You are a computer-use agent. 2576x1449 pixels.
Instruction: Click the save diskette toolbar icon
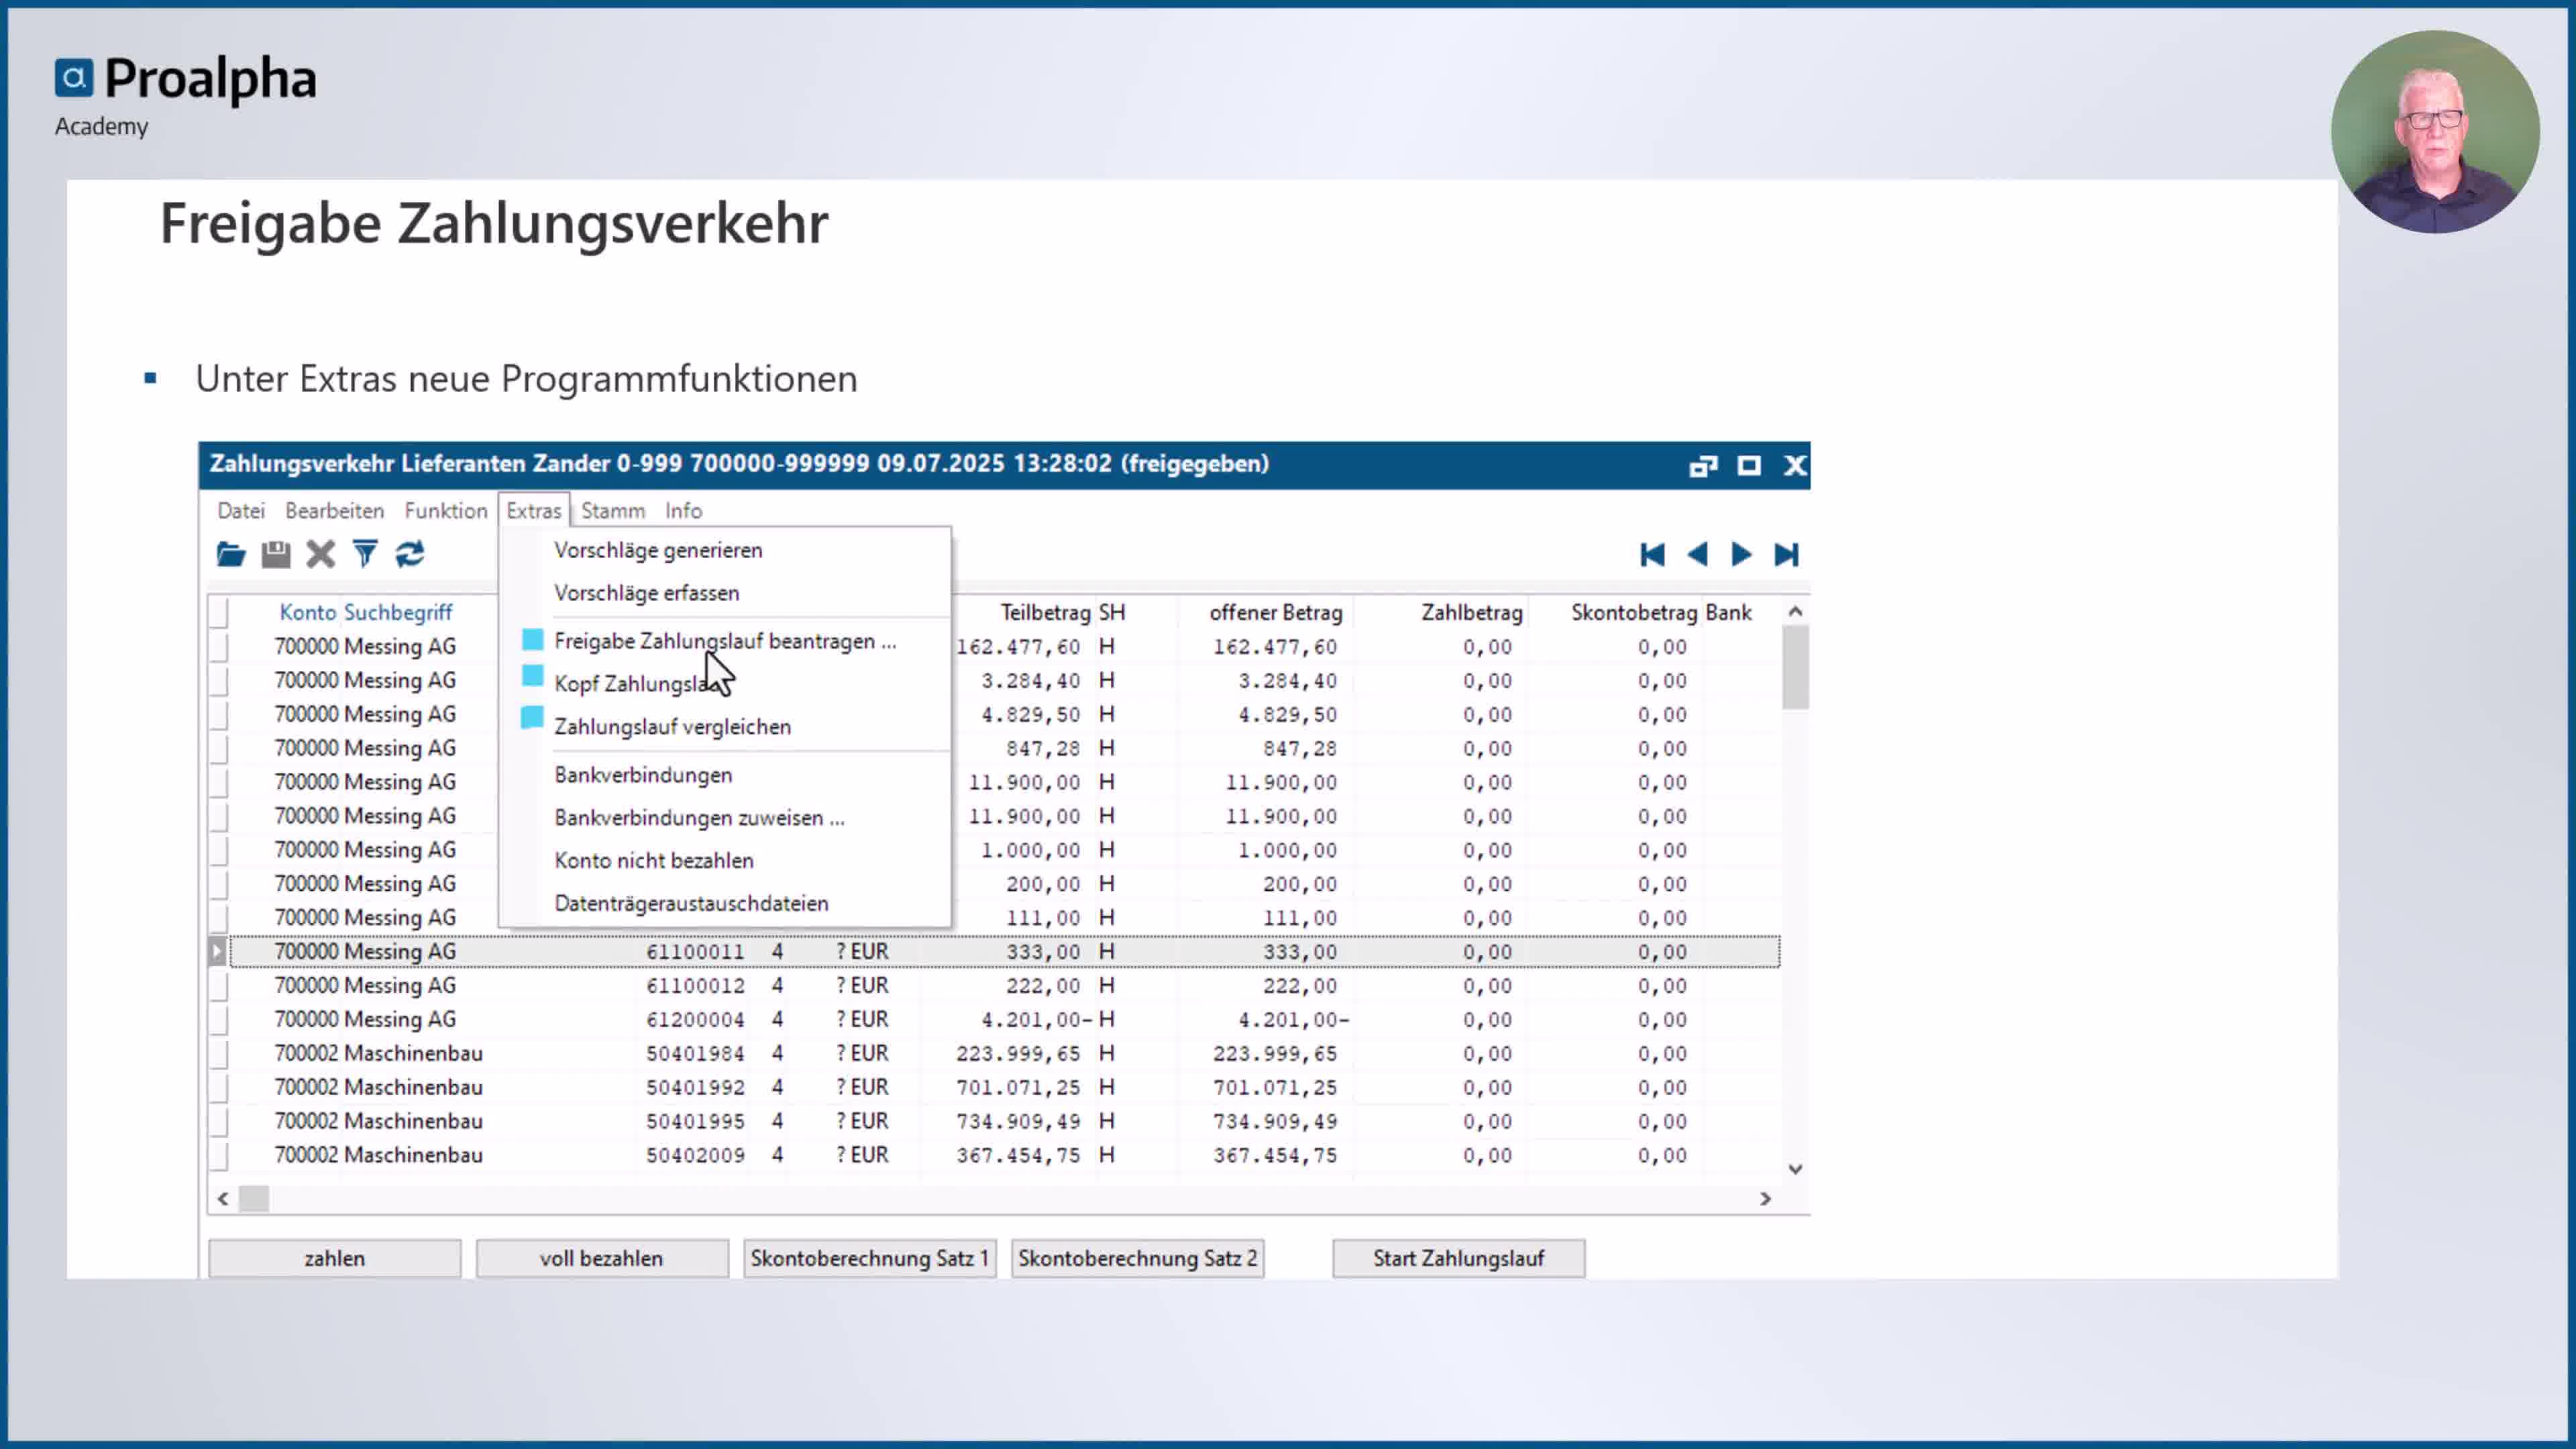(276, 554)
